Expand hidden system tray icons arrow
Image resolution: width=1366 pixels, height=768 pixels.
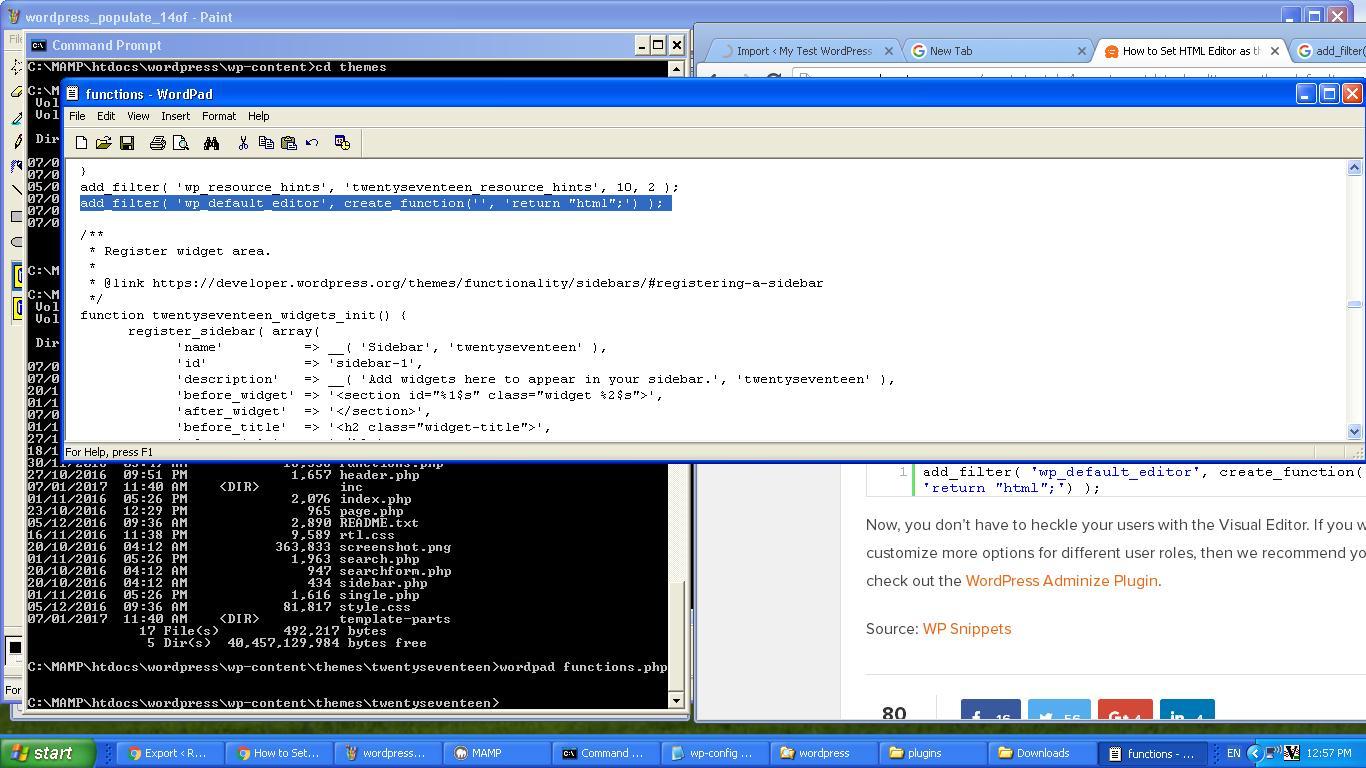pos(1254,754)
